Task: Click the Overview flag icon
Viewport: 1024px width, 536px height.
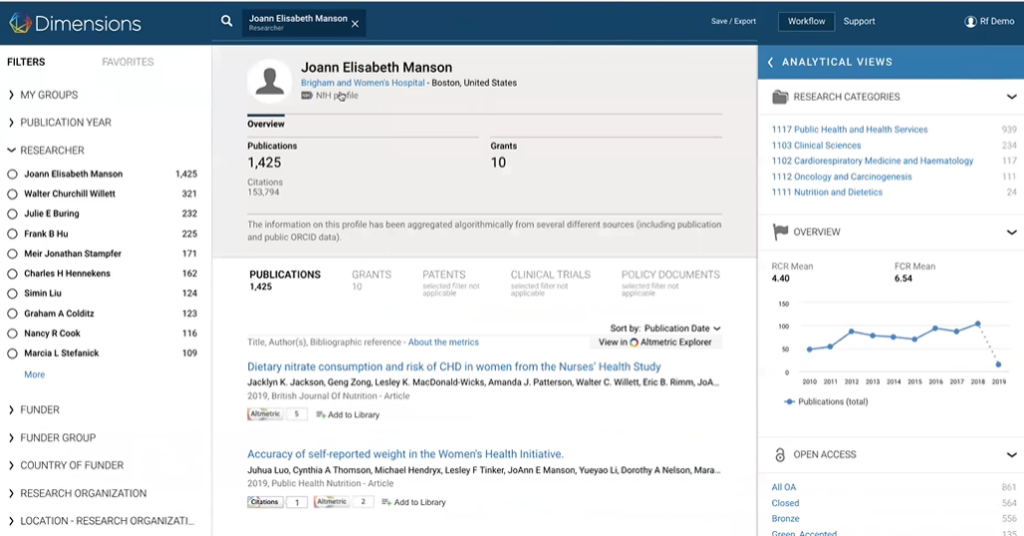Action: [x=780, y=232]
